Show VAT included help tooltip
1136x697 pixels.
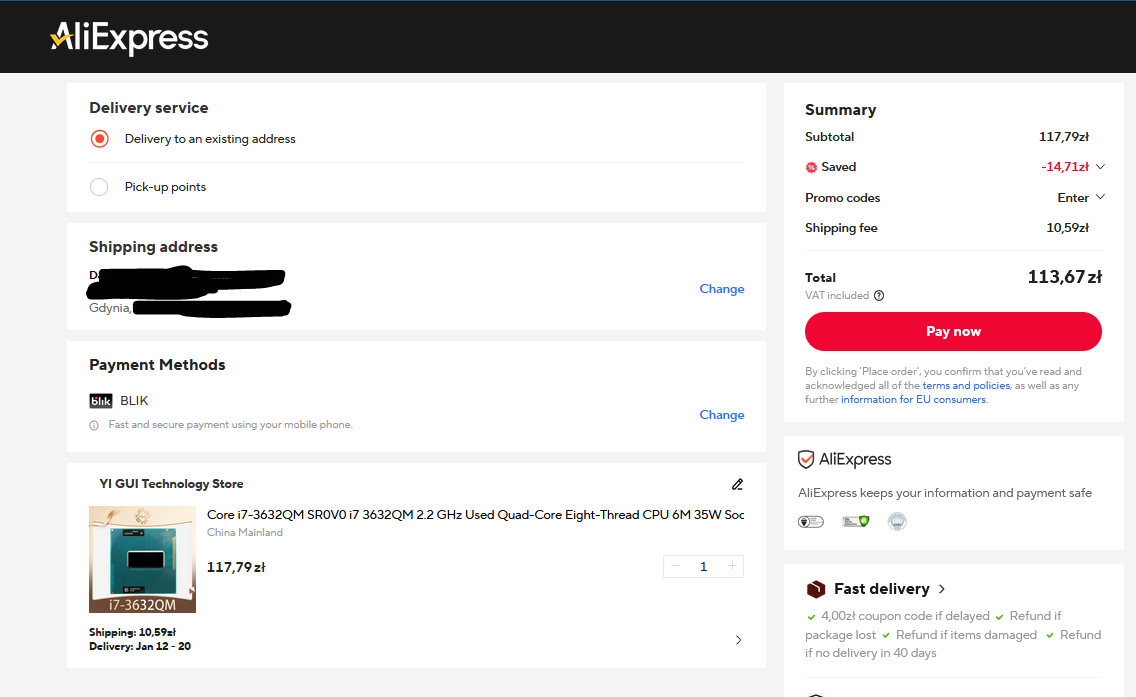tap(879, 296)
